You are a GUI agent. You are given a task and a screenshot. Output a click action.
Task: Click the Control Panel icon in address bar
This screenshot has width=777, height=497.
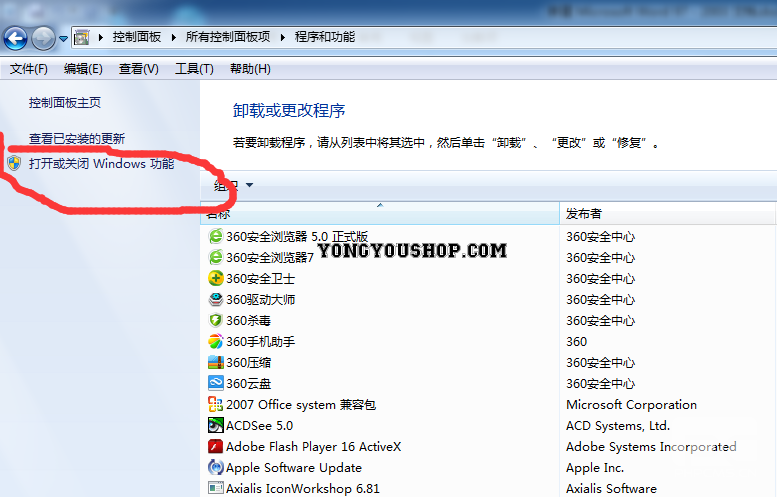[x=81, y=37]
